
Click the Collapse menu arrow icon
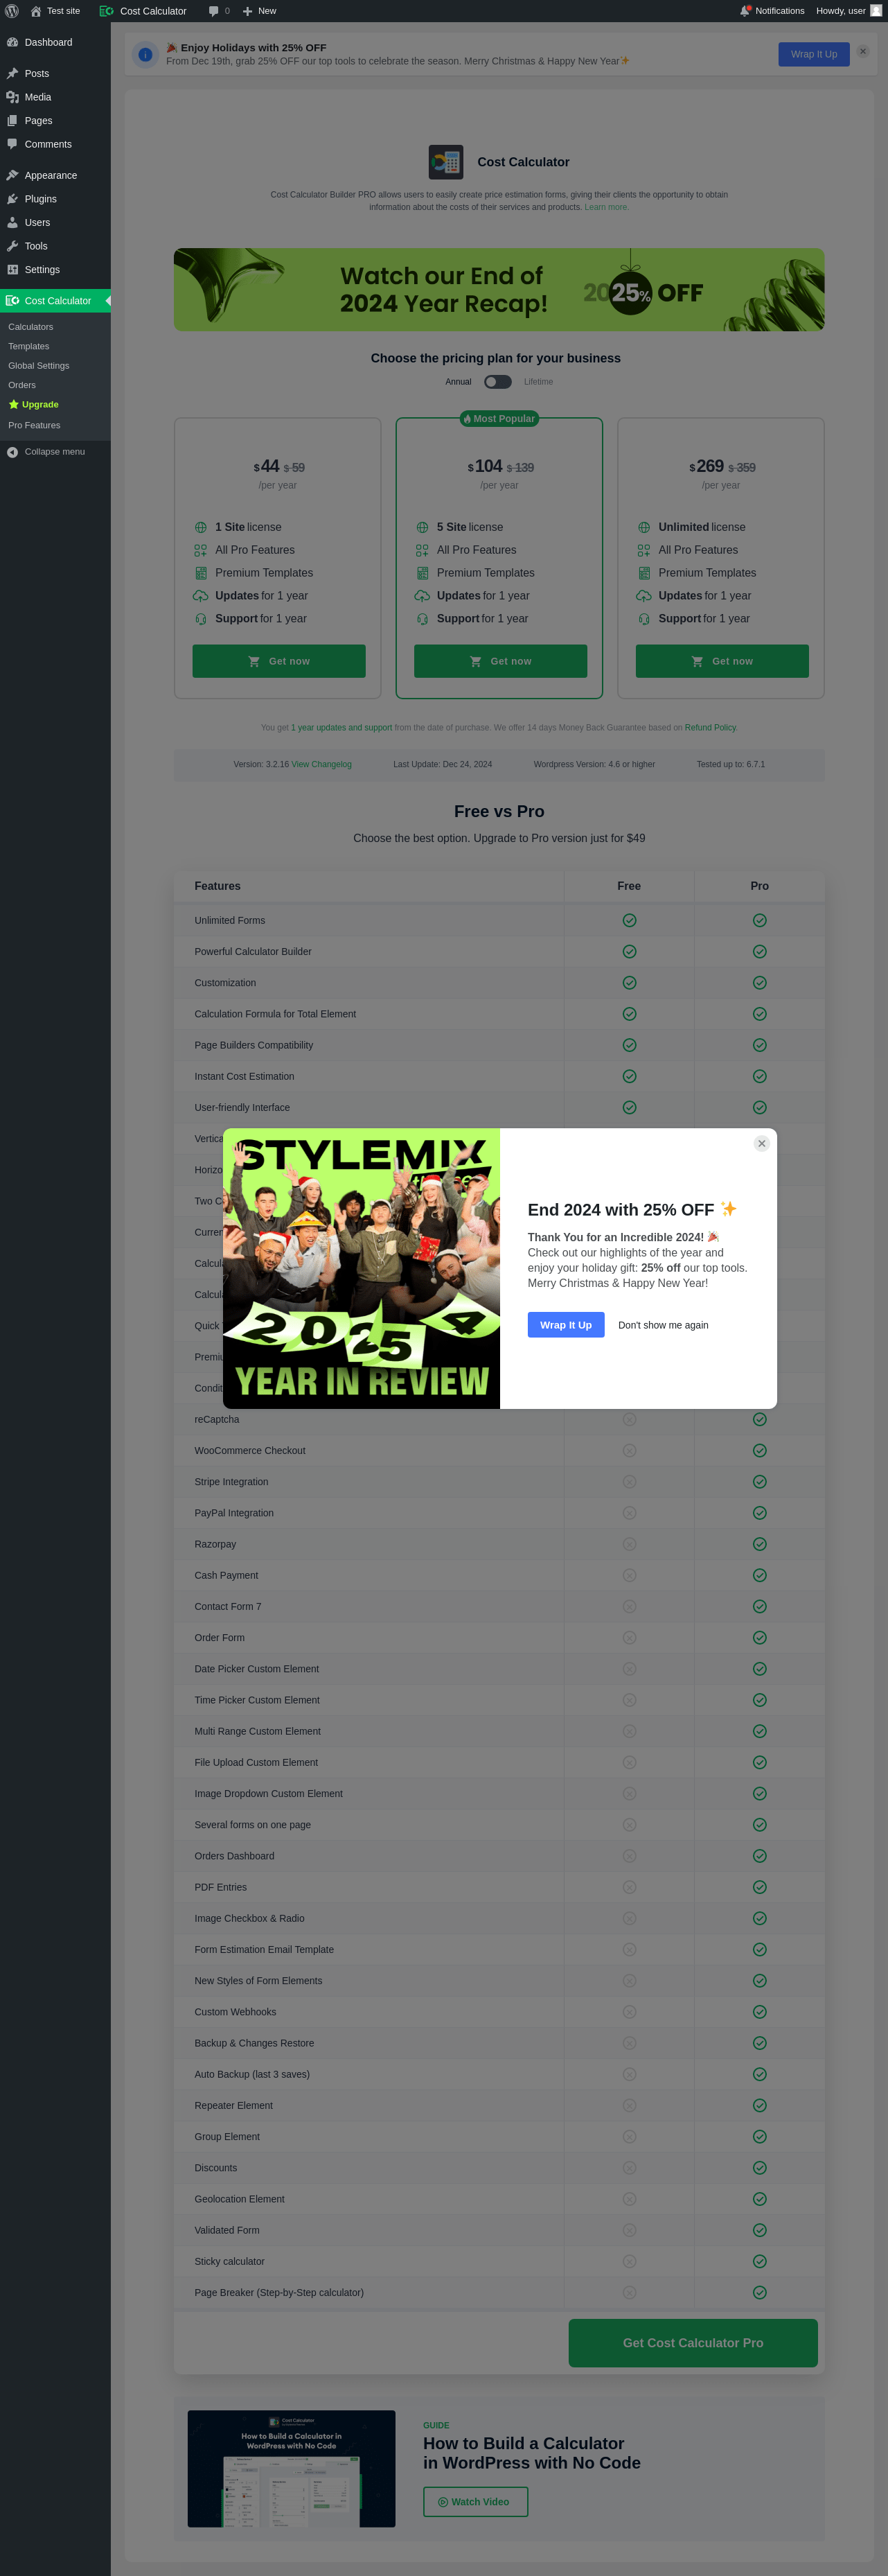point(12,452)
